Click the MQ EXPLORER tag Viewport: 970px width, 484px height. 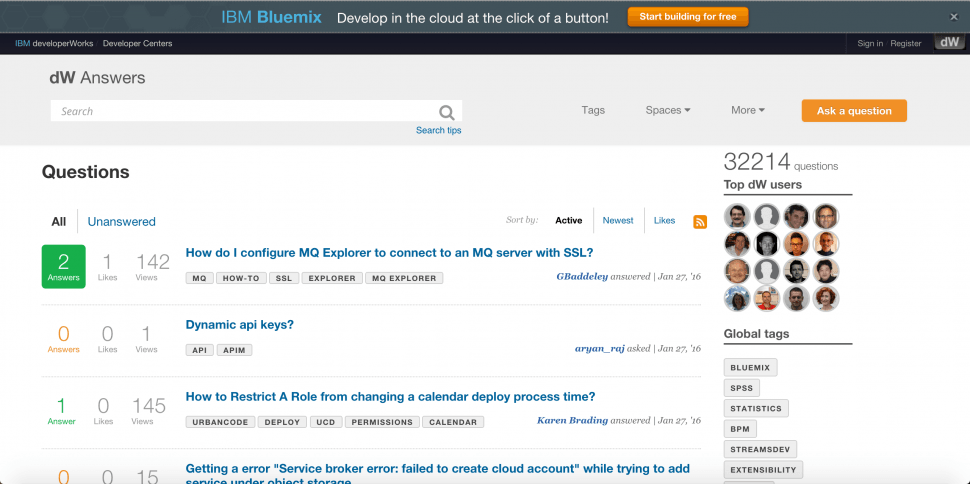point(404,279)
